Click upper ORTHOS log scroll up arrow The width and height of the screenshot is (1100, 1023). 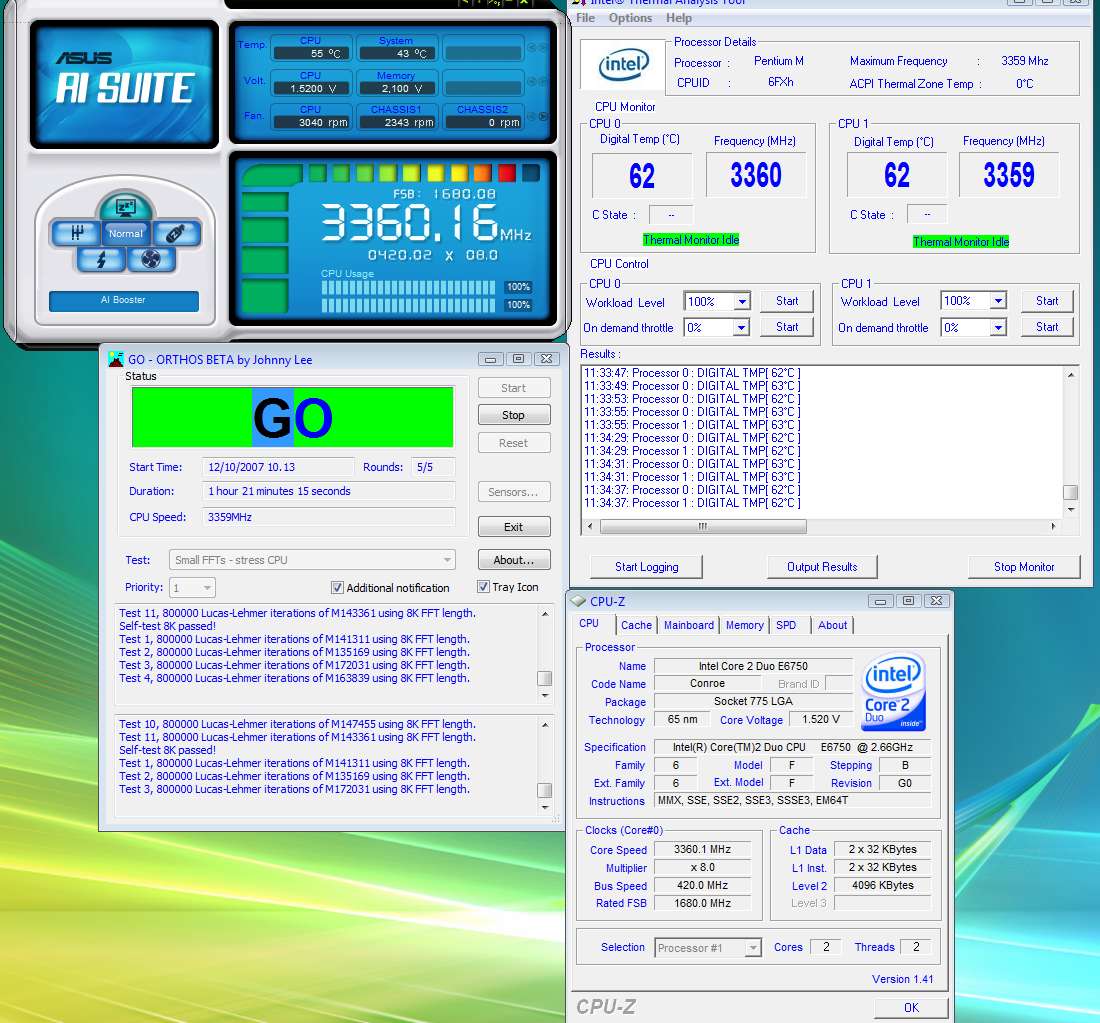tap(545, 614)
